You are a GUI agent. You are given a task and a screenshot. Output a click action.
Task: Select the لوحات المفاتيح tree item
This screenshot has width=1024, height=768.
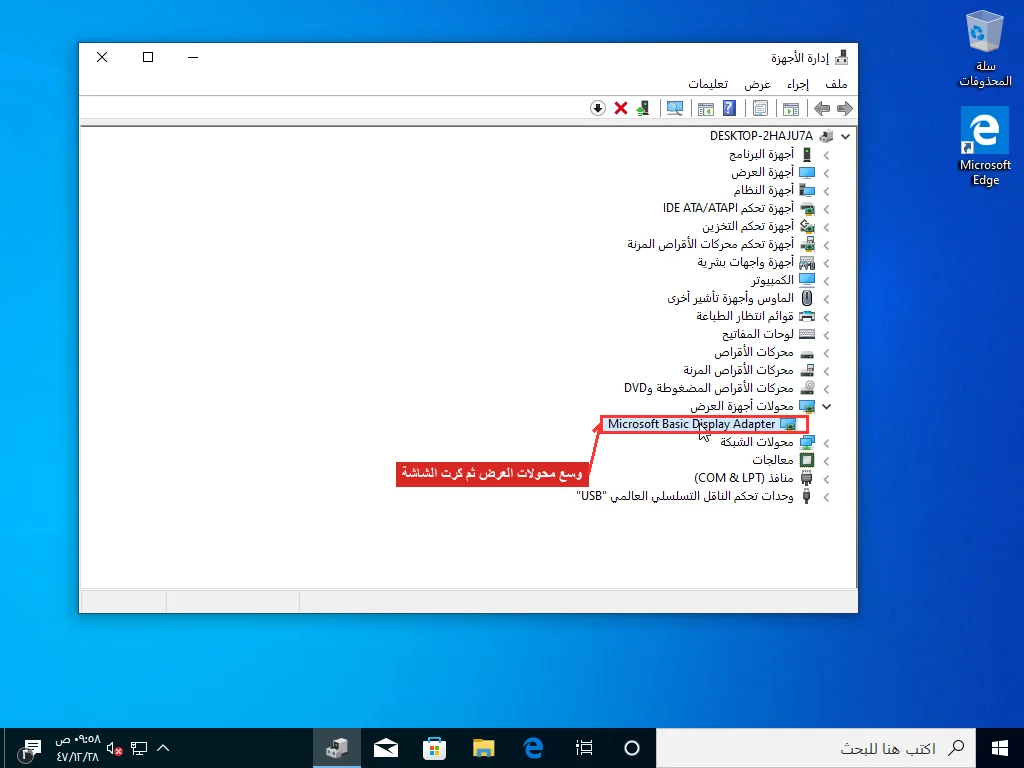pyautogui.click(x=758, y=334)
